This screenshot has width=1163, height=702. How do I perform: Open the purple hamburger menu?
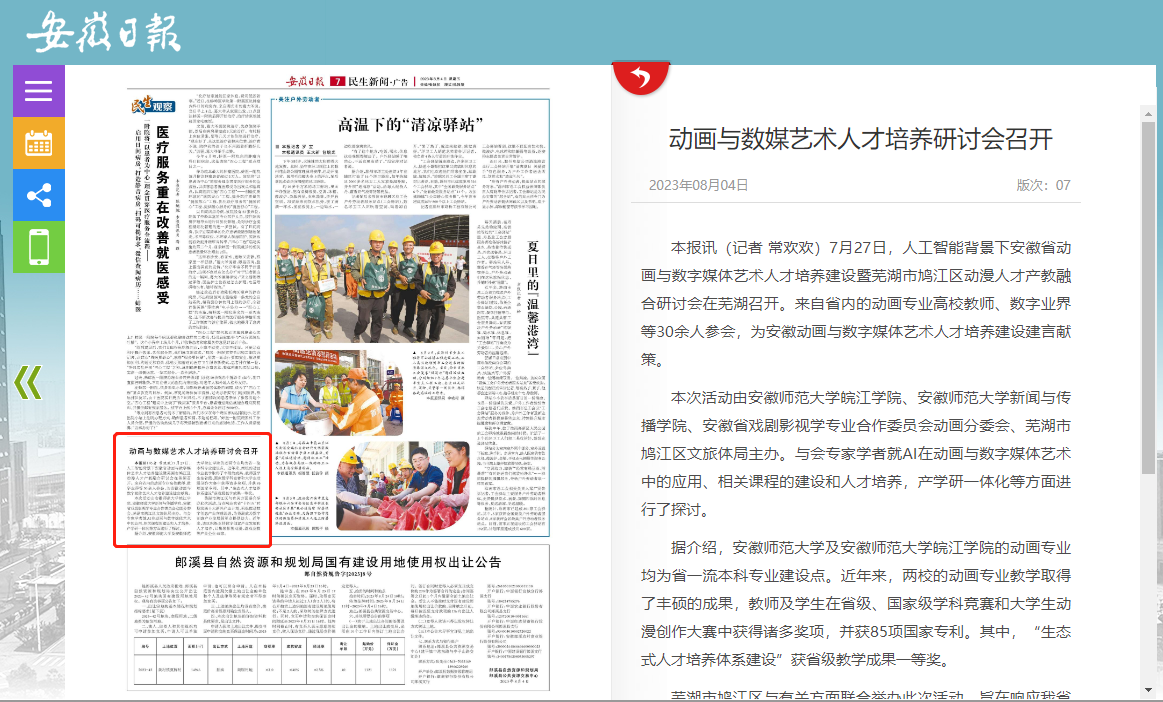point(39,91)
